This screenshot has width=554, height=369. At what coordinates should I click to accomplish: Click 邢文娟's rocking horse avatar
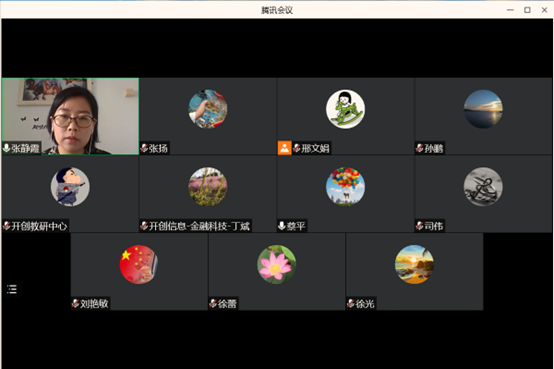[x=345, y=109]
